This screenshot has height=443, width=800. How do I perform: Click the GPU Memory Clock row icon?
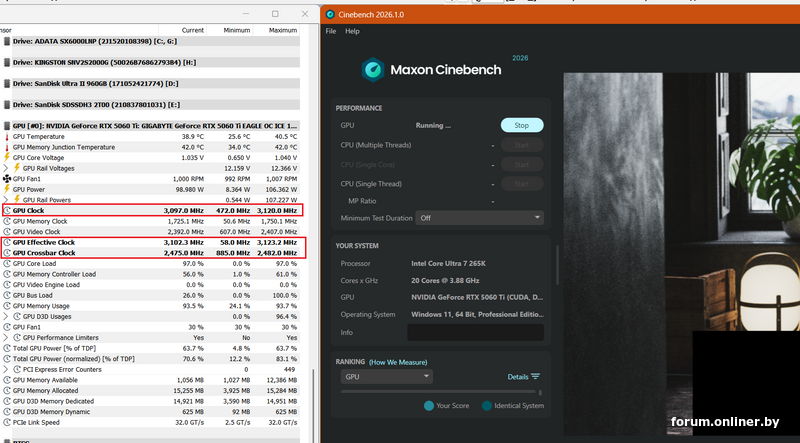point(7,221)
